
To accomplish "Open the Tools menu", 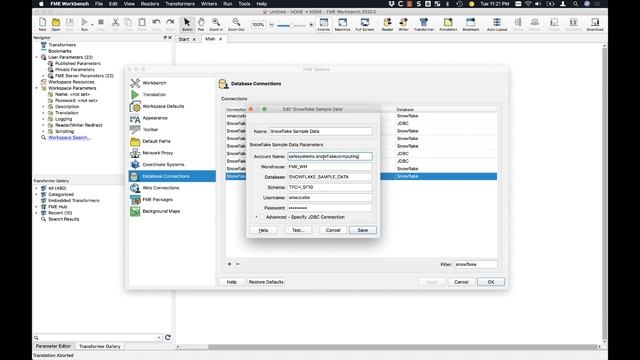I will tap(244, 4).
